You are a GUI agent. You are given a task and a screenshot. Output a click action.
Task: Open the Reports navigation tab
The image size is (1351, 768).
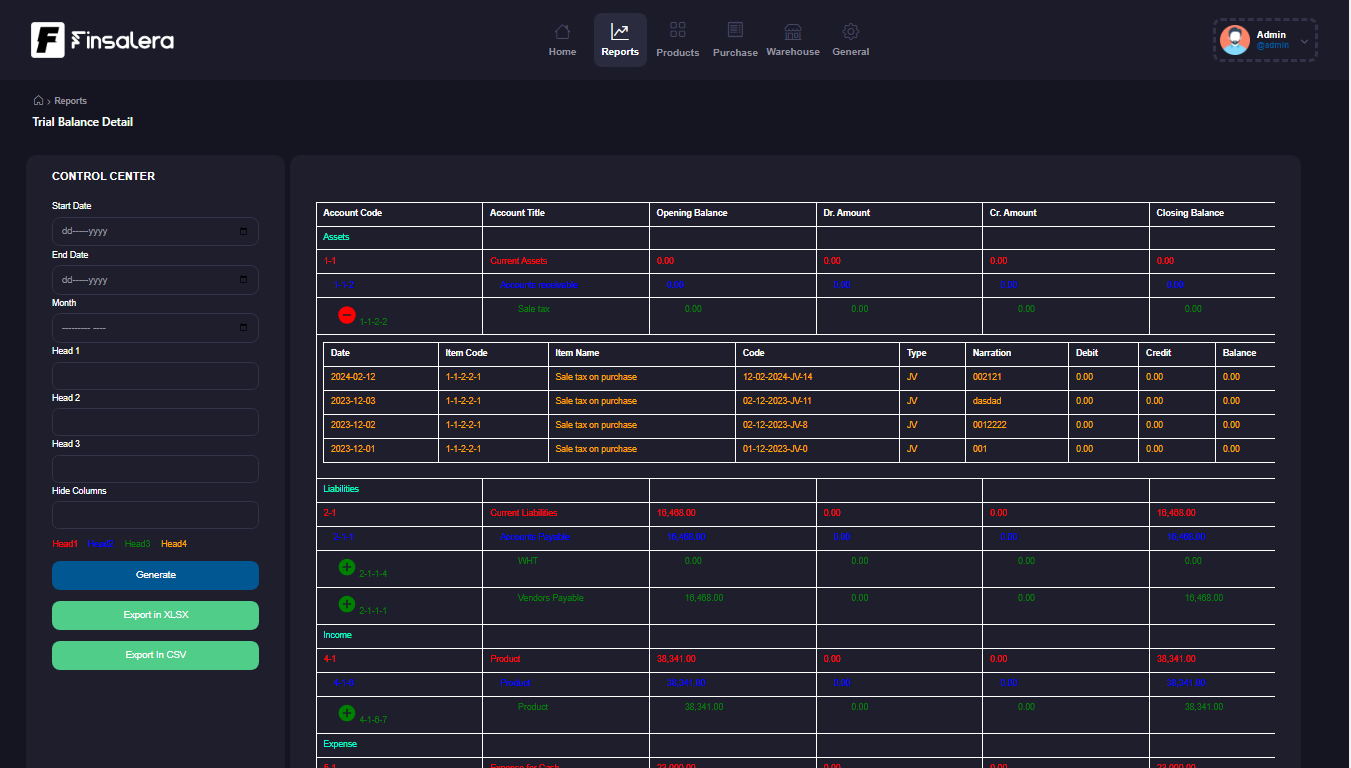coord(620,40)
